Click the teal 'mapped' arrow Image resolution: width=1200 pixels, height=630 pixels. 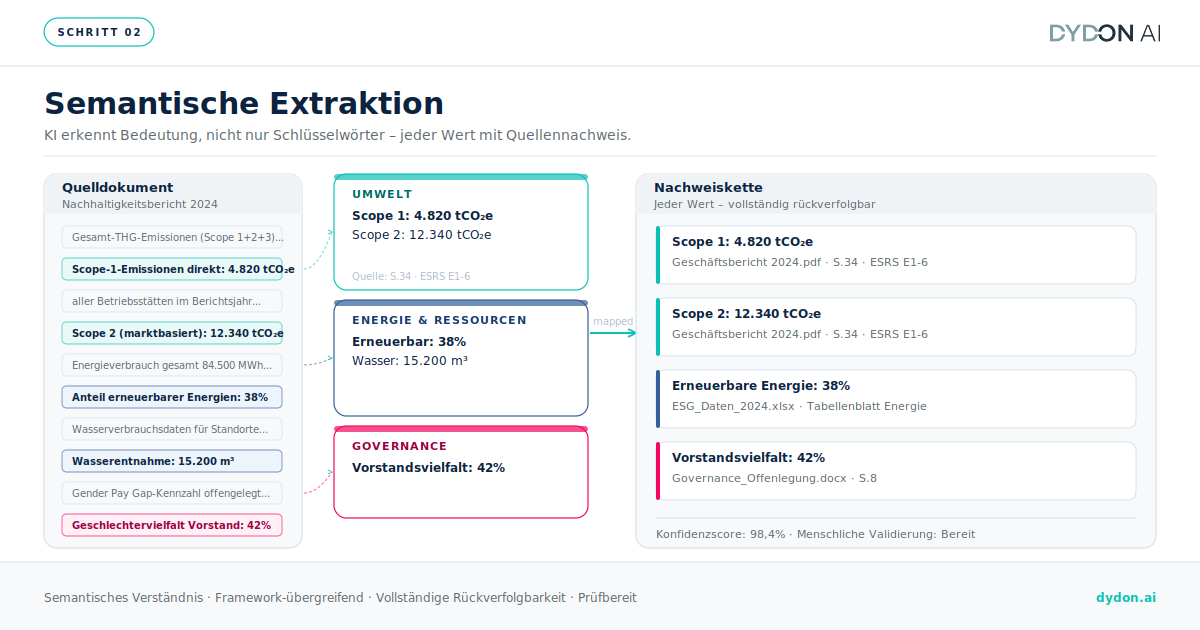(x=612, y=333)
